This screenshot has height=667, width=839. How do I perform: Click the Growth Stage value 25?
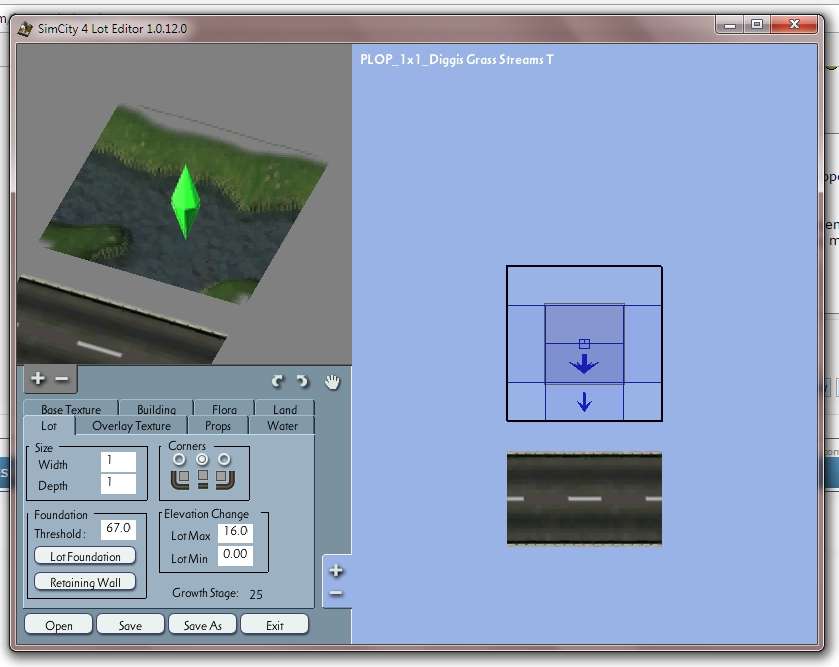256,594
